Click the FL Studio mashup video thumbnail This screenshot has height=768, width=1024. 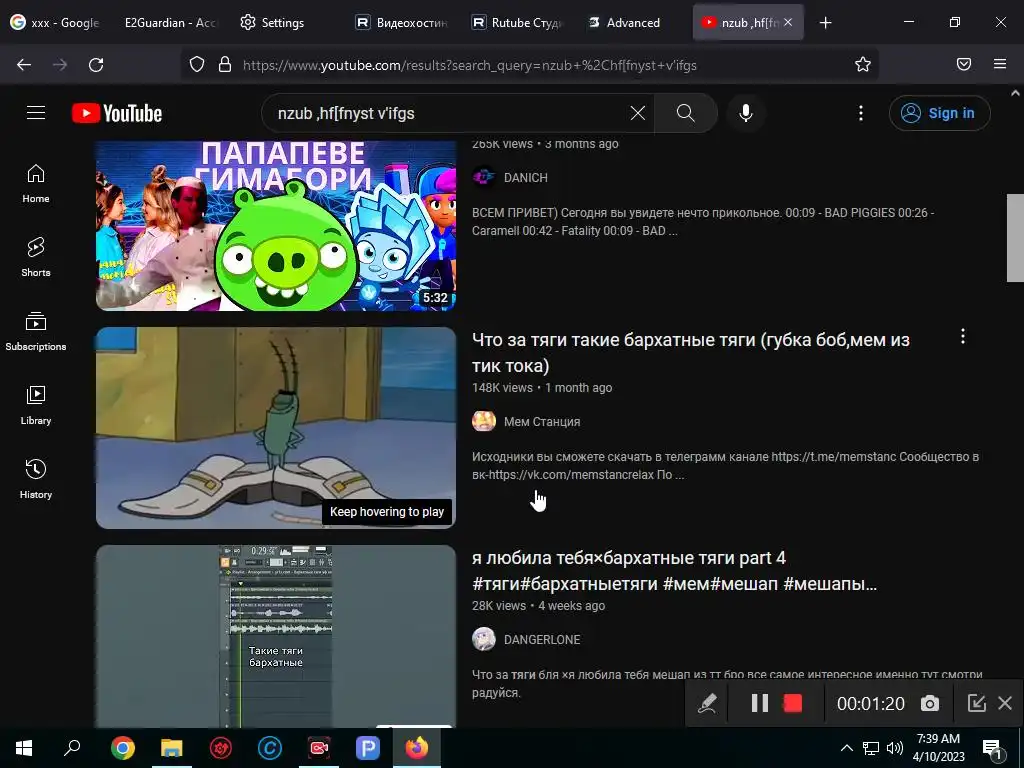(x=276, y=636)
